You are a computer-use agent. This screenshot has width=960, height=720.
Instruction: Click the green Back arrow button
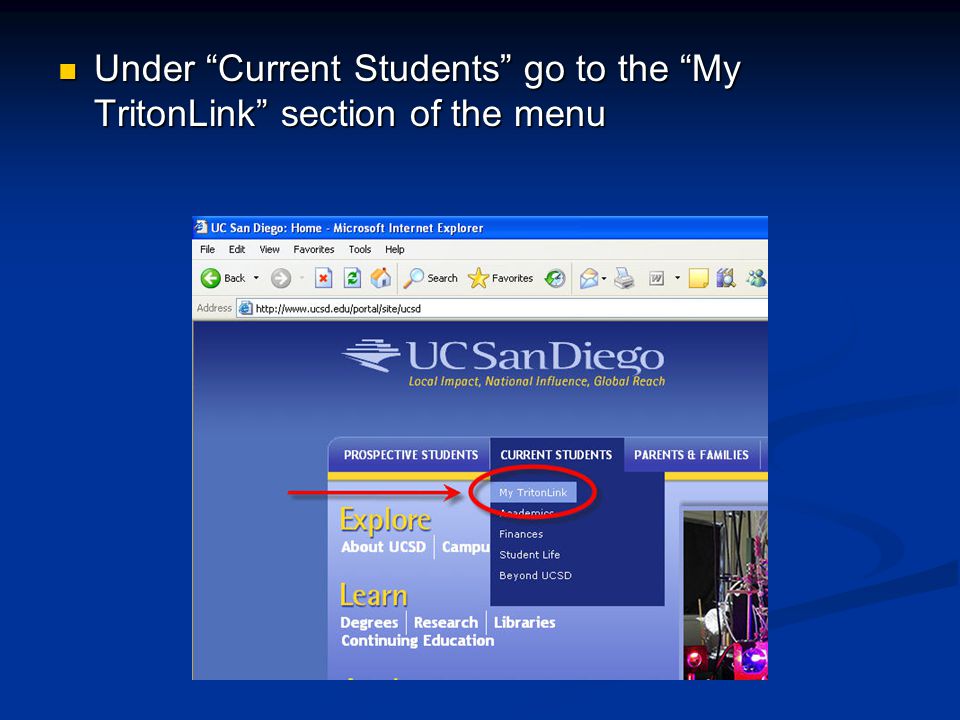click(211, 279)
